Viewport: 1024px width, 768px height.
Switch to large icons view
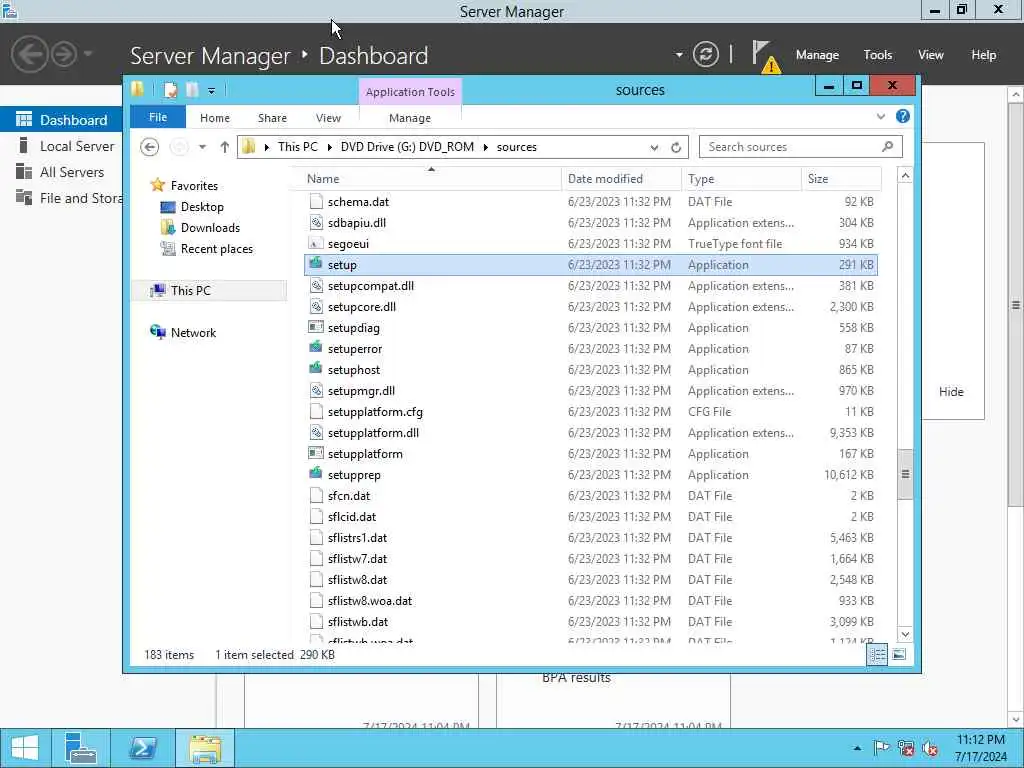point(899,654)
